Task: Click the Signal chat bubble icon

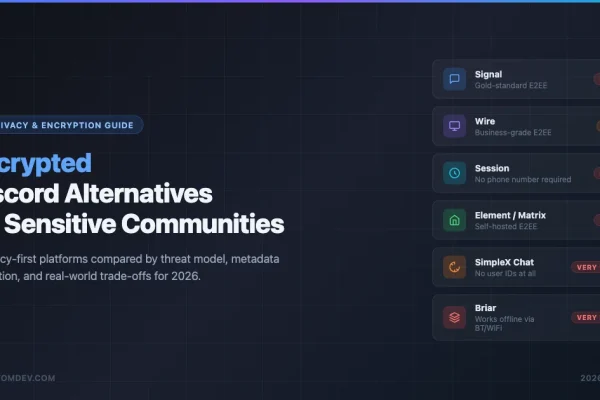Action: point(454,79)
